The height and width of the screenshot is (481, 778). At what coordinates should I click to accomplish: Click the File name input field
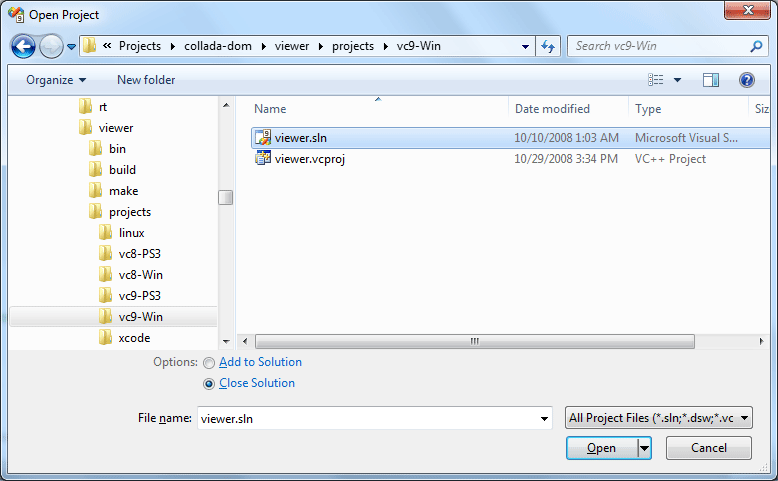367,418
